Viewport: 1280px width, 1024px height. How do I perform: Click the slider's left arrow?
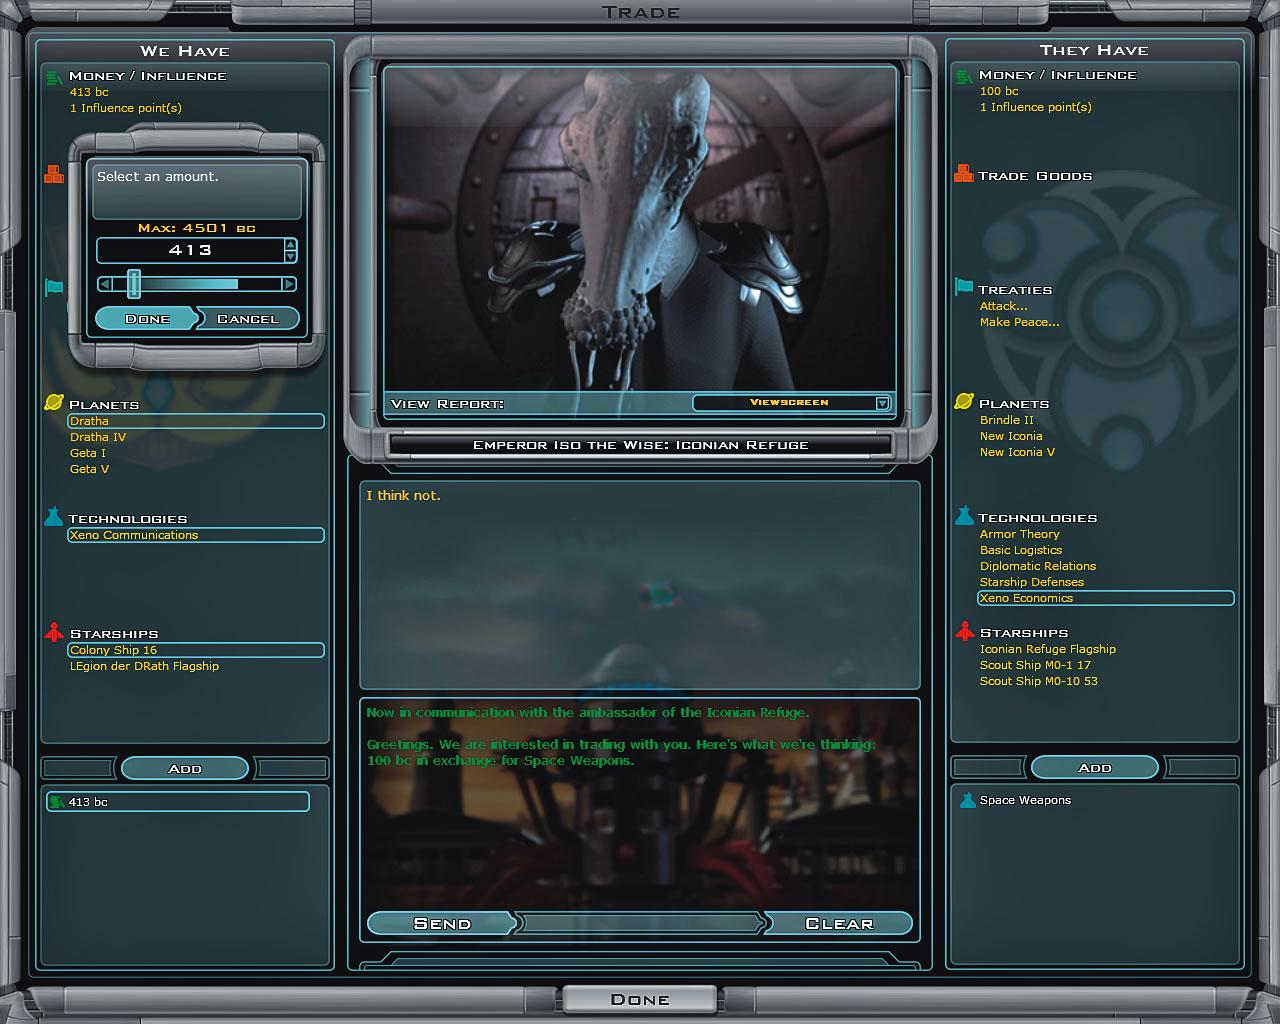point(105,284)
